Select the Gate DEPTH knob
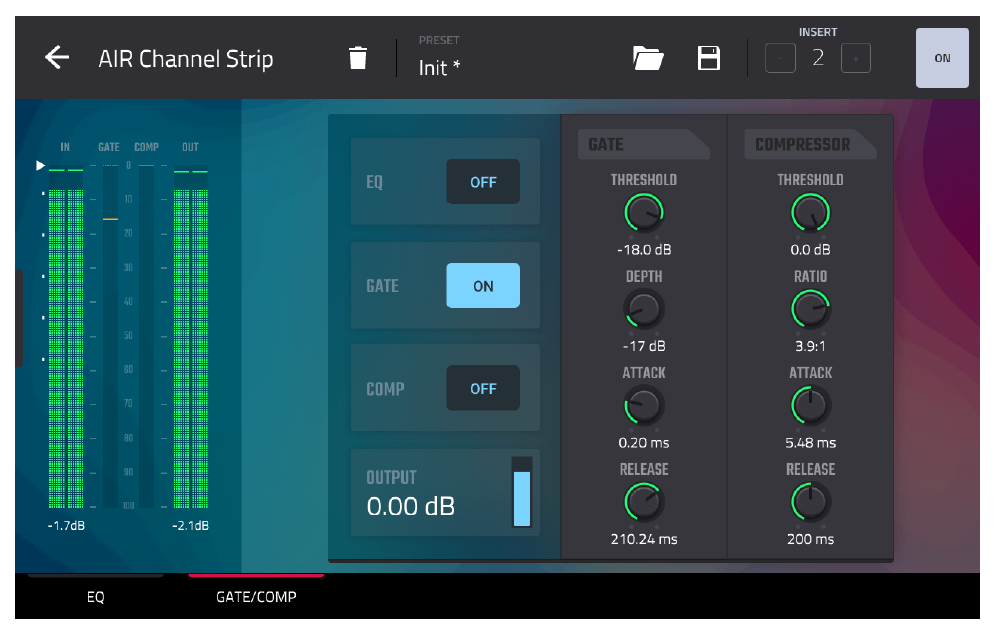 click(644, 309)
